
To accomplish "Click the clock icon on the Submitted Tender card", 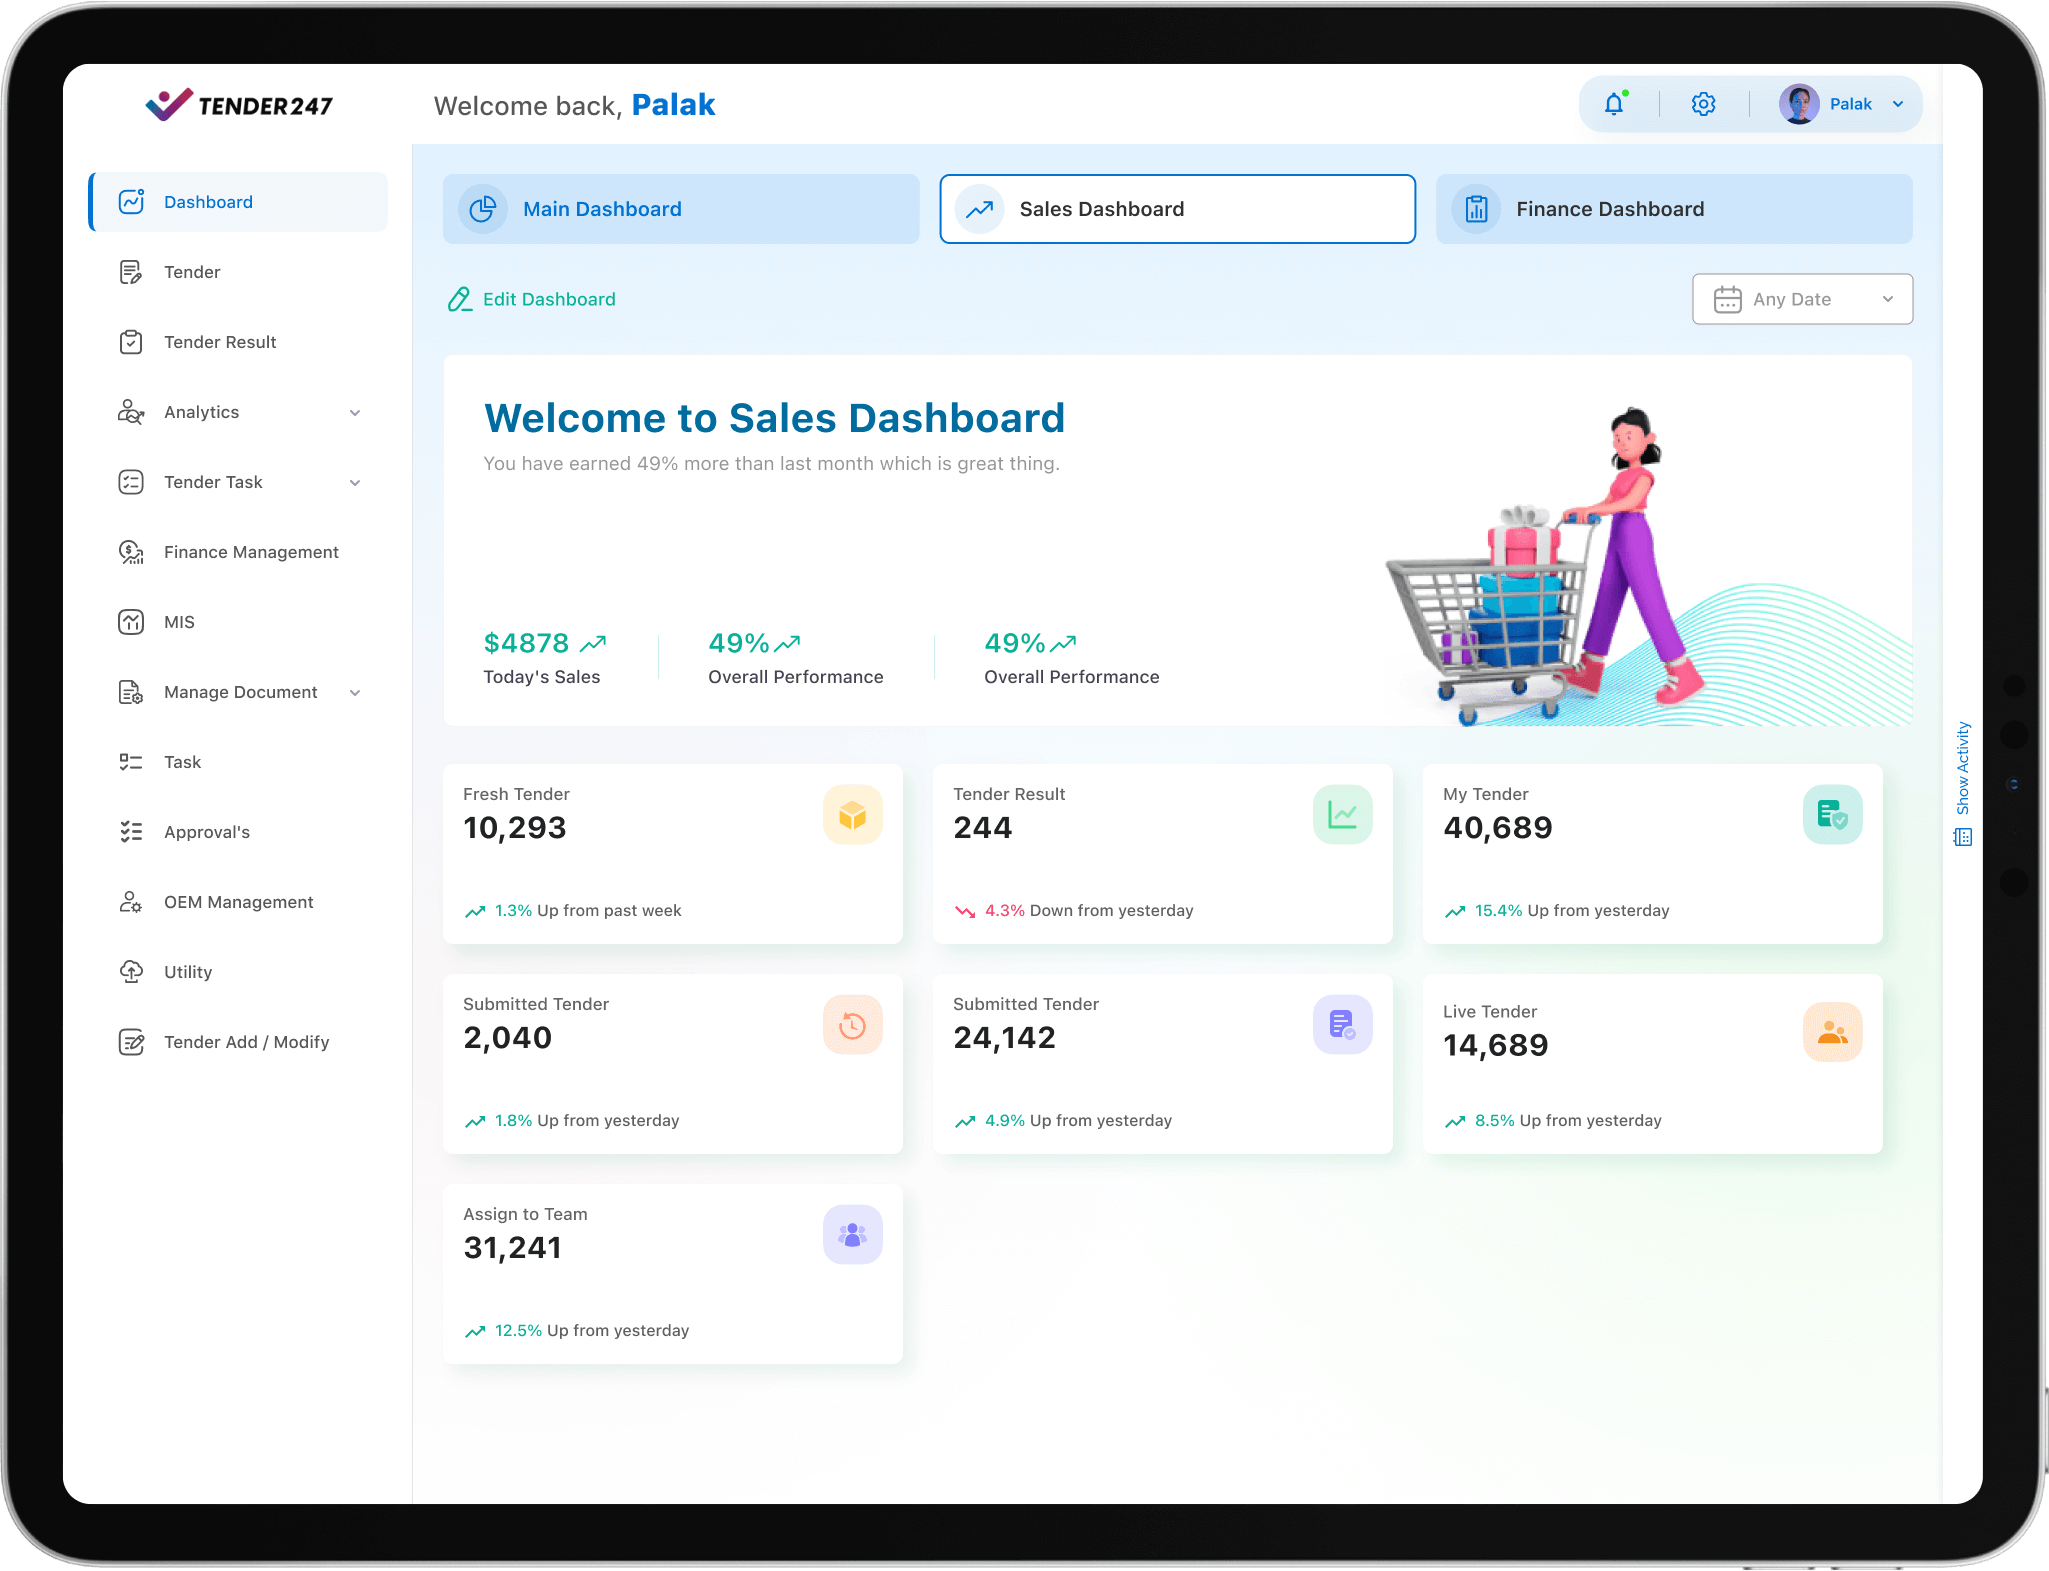I will tap(852, 1025).
